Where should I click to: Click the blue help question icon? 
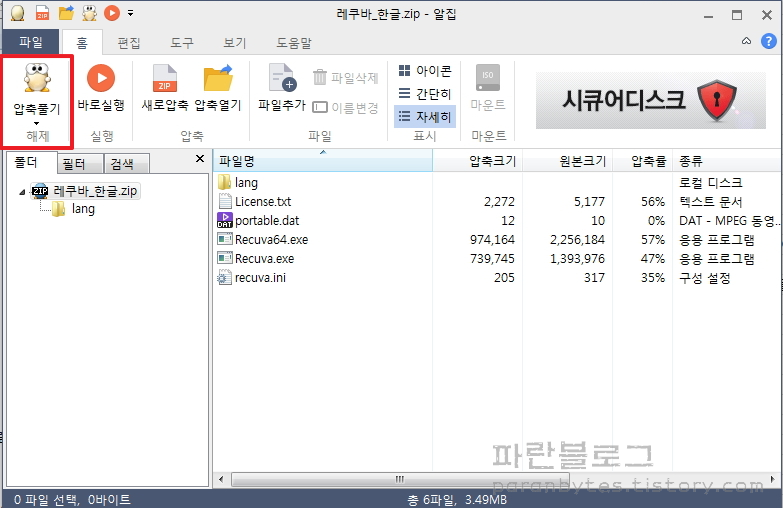[x=769, y=41]
